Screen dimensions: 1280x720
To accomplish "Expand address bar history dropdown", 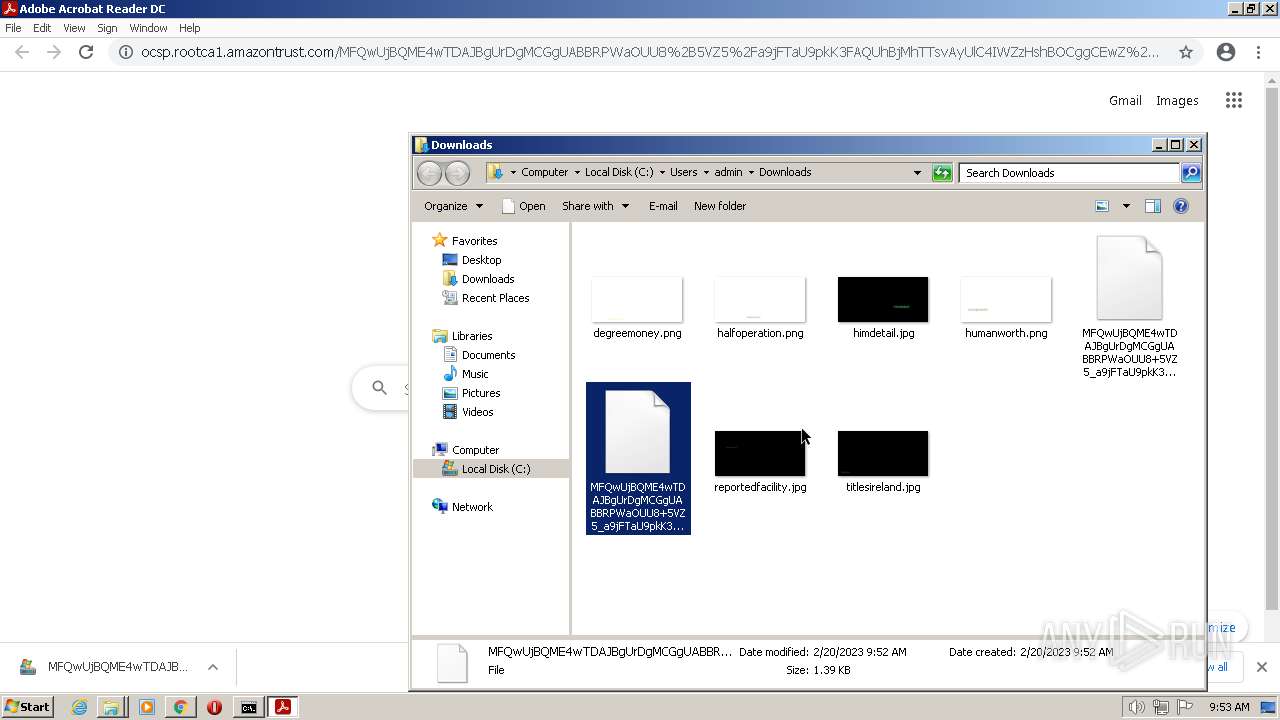I will click(x=917, y=172).
